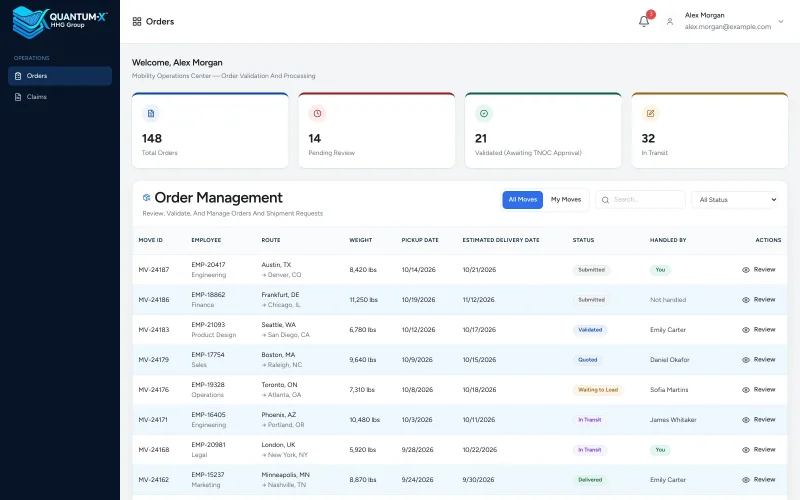This screenshot has height=500, width=800.
Task: Switch to My Moves view
Action: (x=566, y=199)
